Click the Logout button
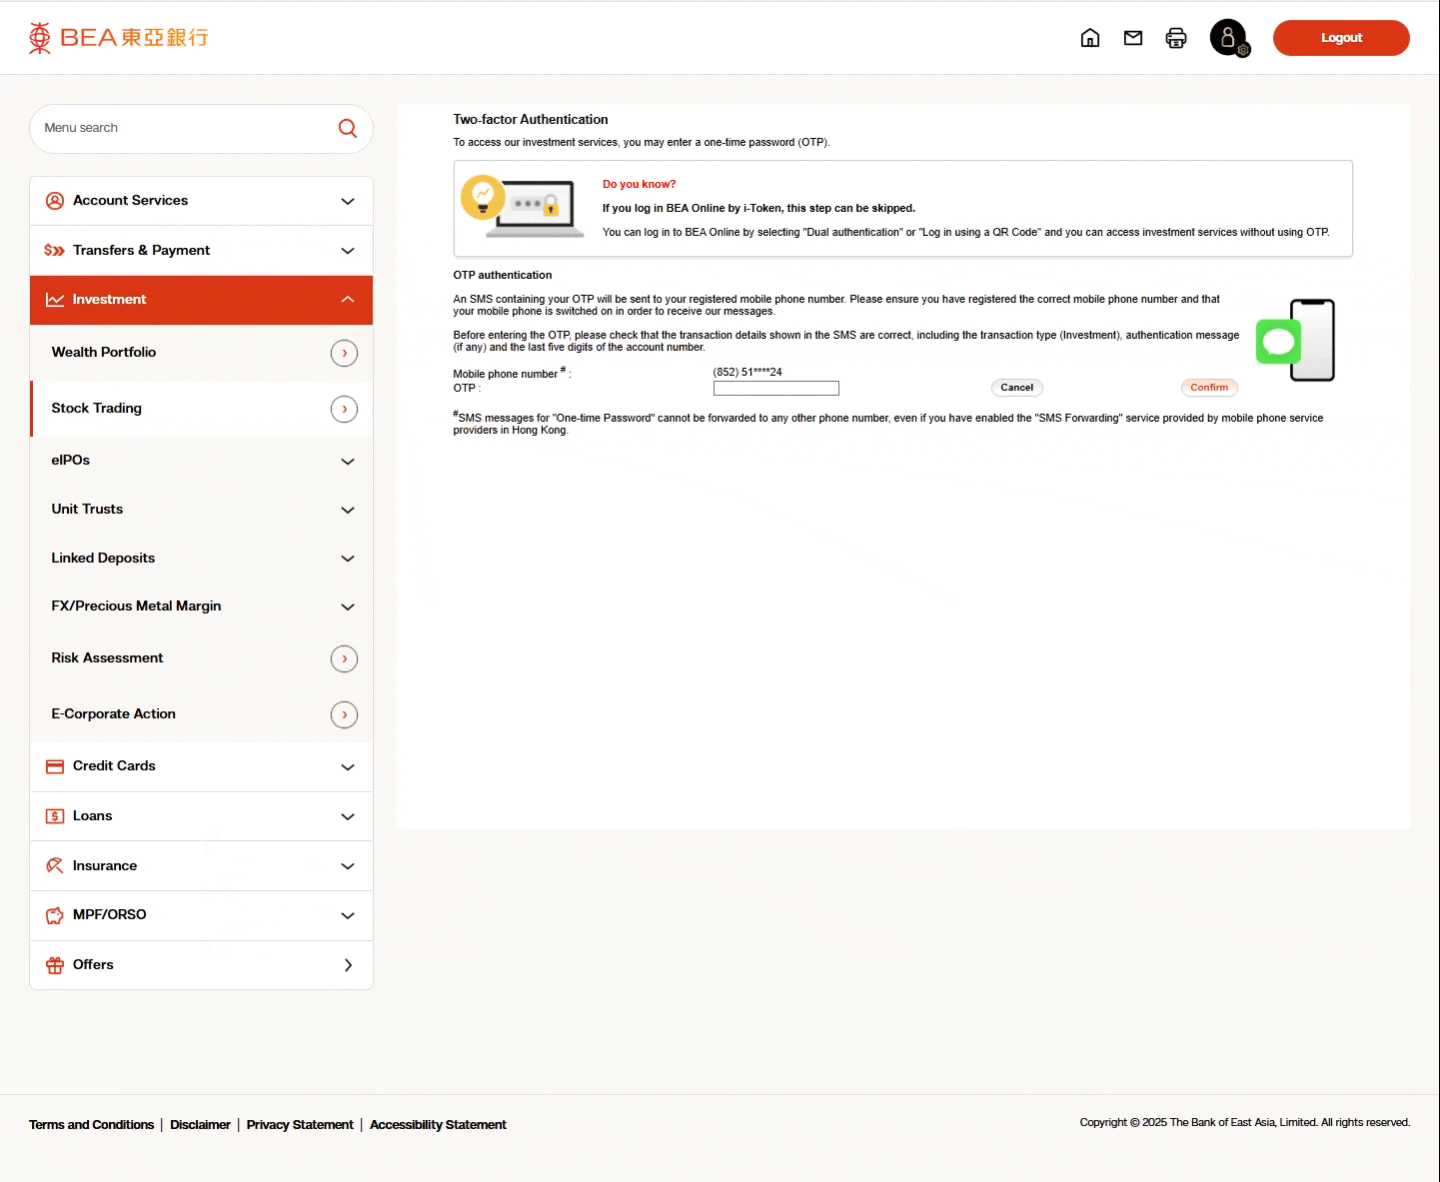Image resolution: width=1440 pixels, height=1182 pixels. coord(1341,38)
